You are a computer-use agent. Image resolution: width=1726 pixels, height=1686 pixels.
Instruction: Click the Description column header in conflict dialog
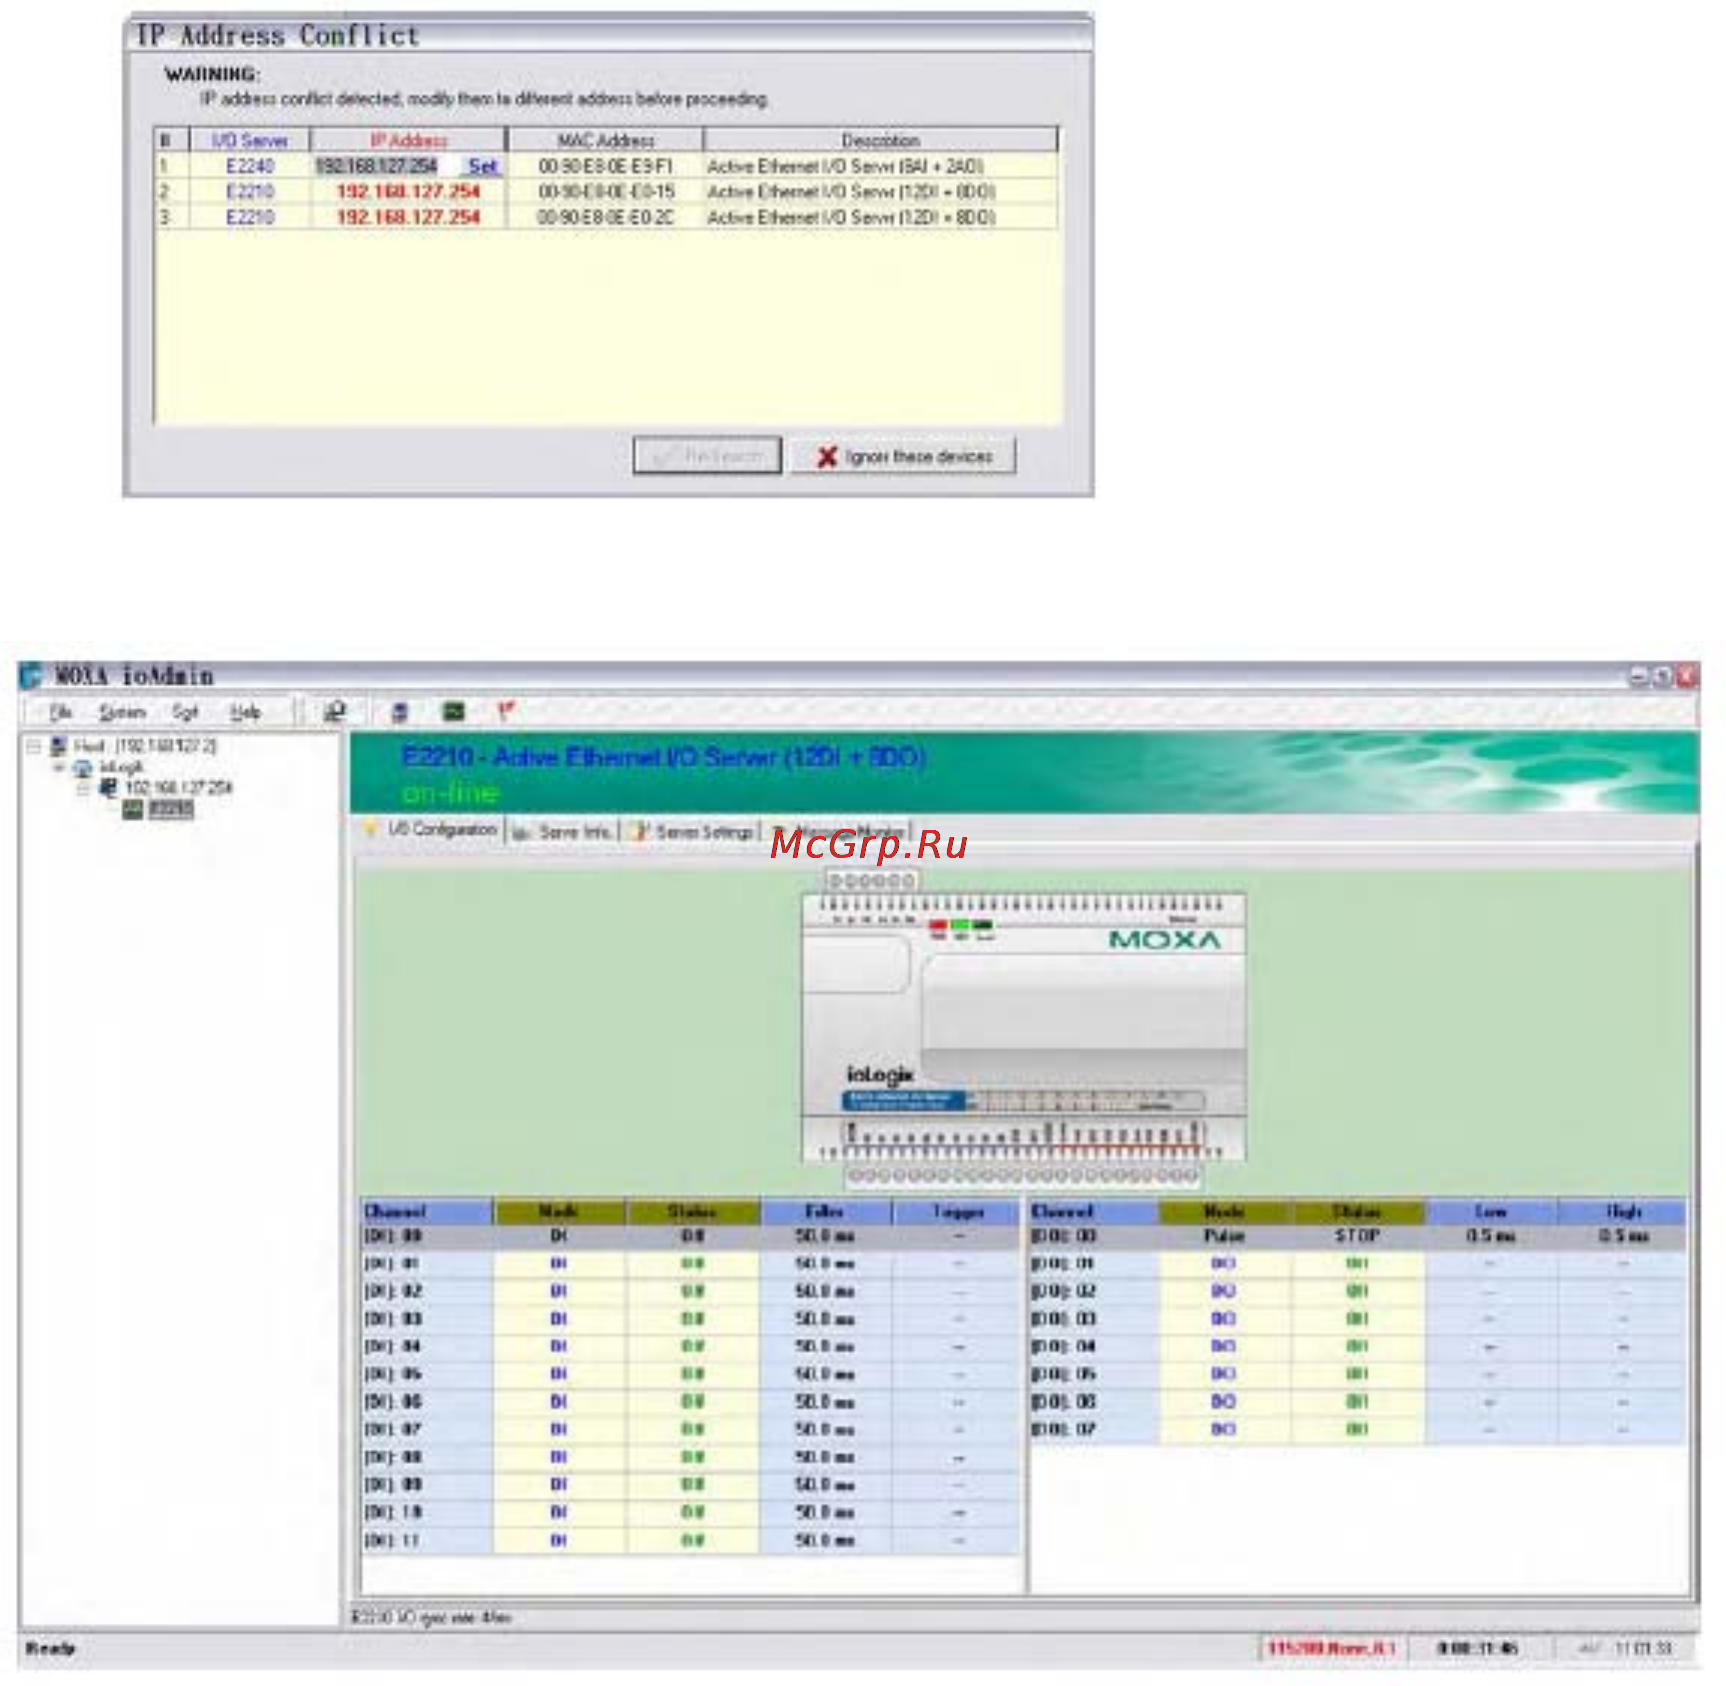point(880,140)
